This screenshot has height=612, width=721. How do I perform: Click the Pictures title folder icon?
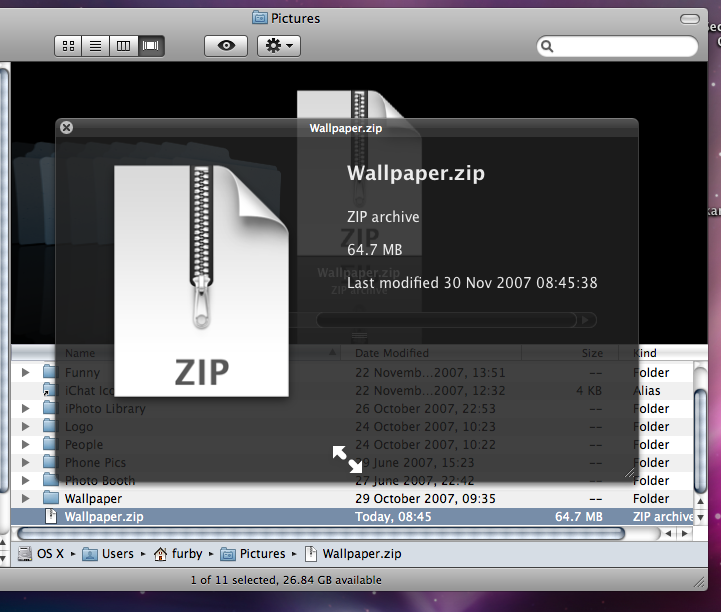[x=260, y=18]
